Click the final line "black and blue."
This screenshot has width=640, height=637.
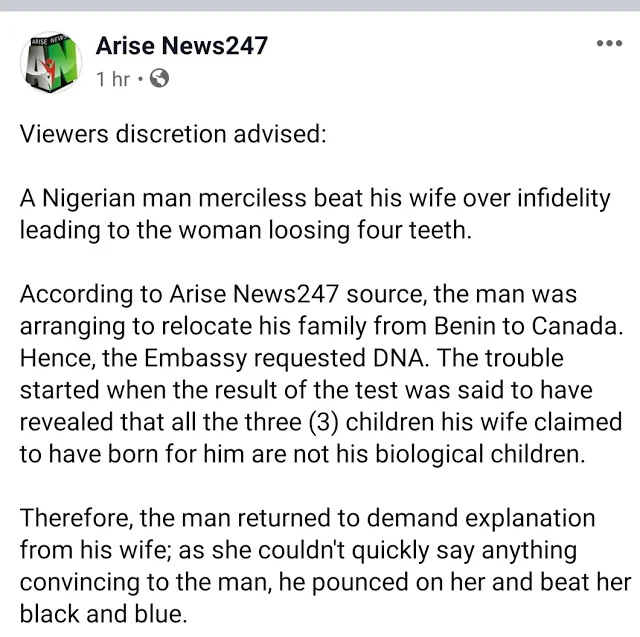103,614
